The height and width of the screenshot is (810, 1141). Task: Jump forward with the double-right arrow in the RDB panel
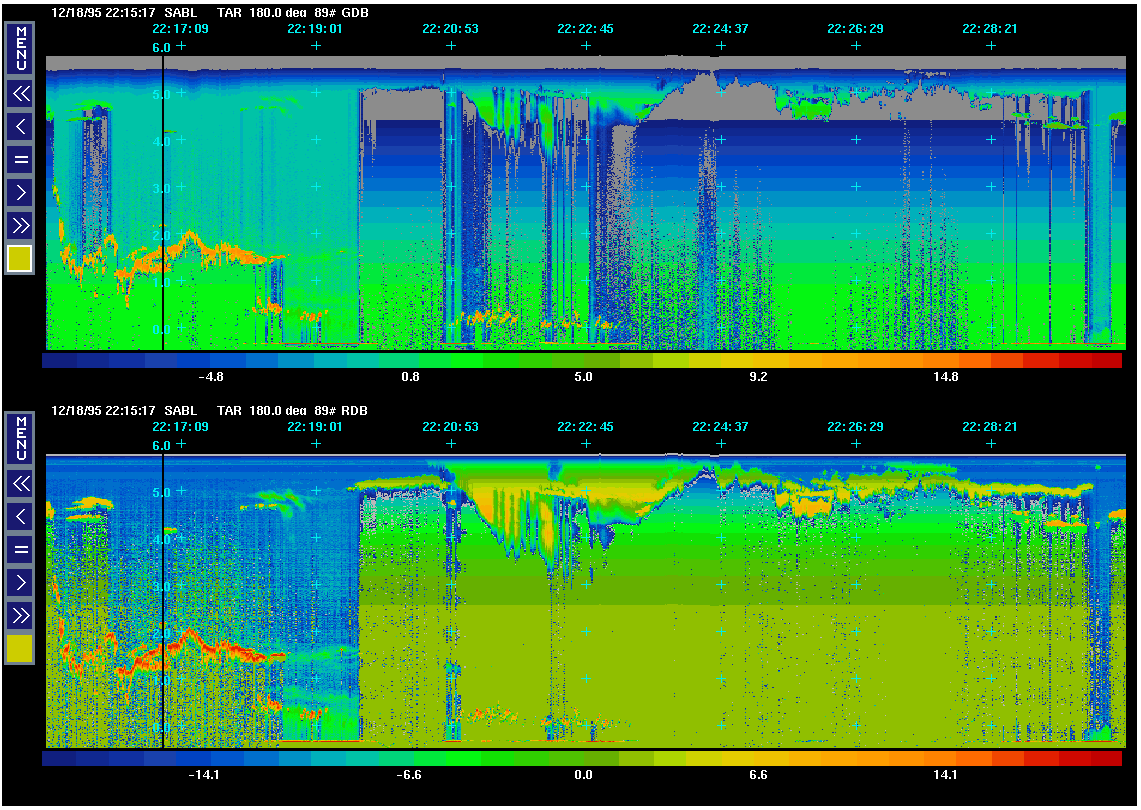pos(20,614)
